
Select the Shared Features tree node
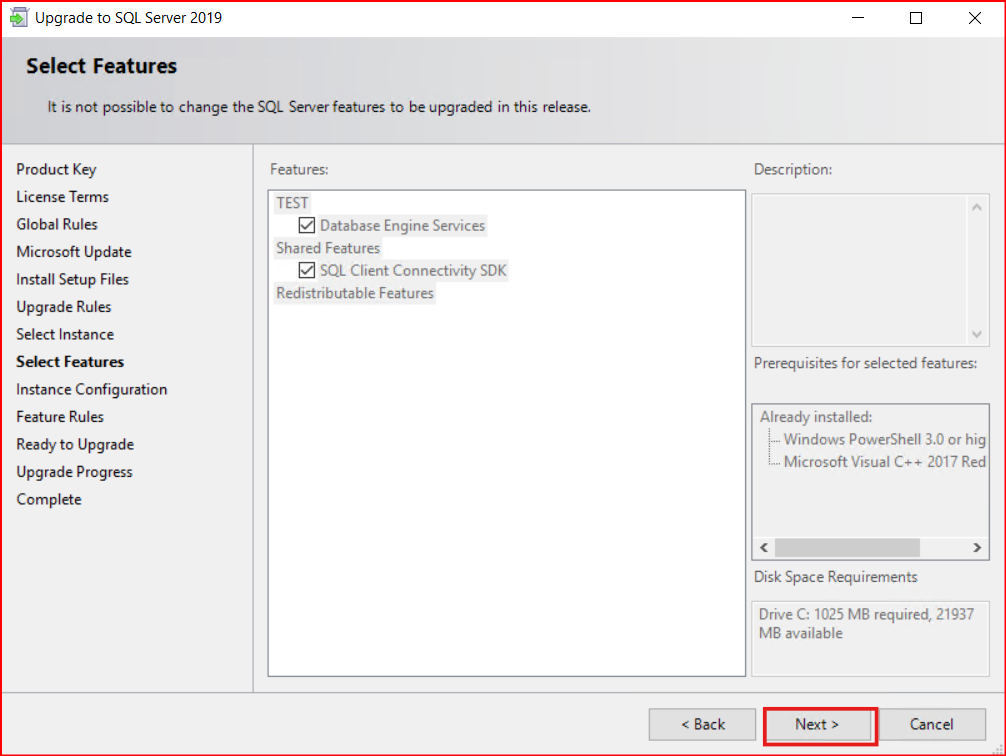pos(328,248)
